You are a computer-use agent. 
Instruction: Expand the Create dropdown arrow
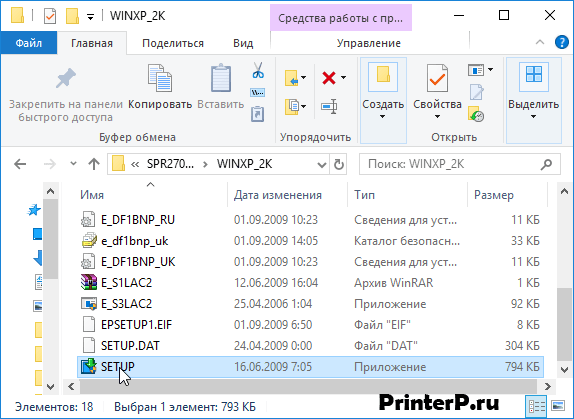pos(383,117)
